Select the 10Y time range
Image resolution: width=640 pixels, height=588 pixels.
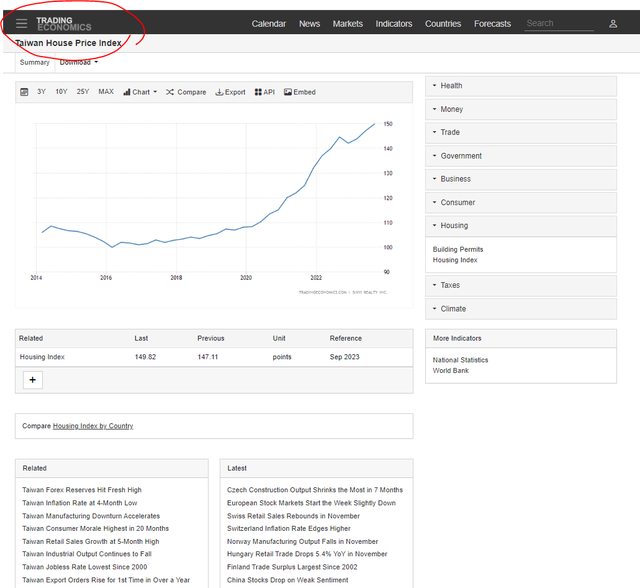pos(61,92)
